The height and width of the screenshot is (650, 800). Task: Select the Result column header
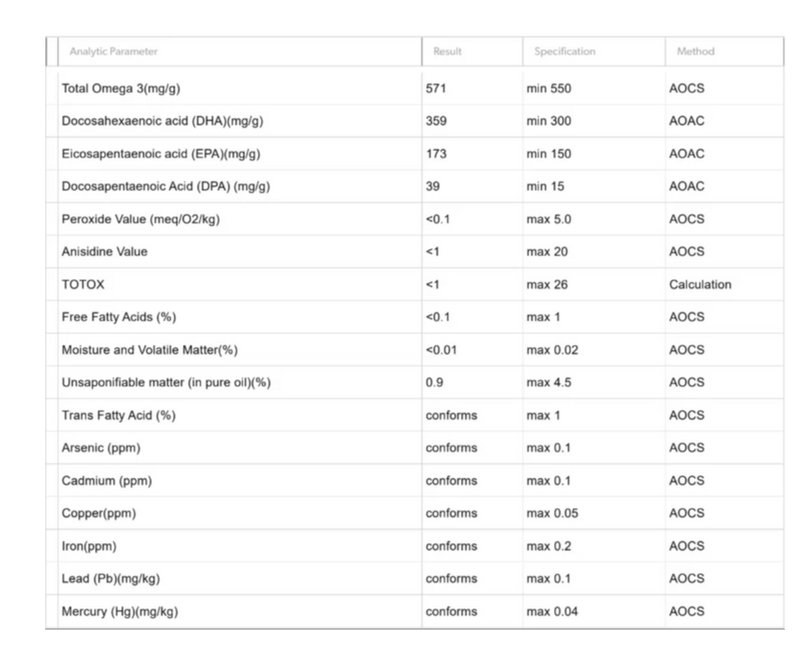coord(447,52)
